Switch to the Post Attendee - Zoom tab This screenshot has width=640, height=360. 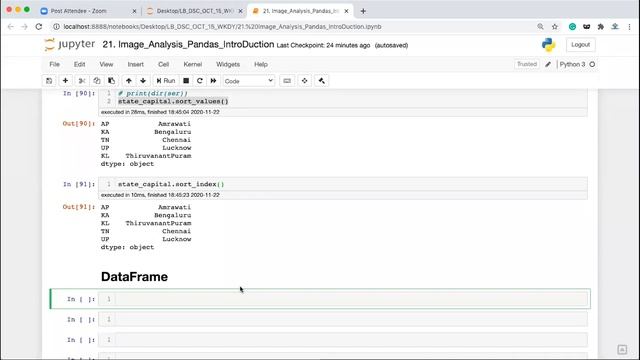78,11
